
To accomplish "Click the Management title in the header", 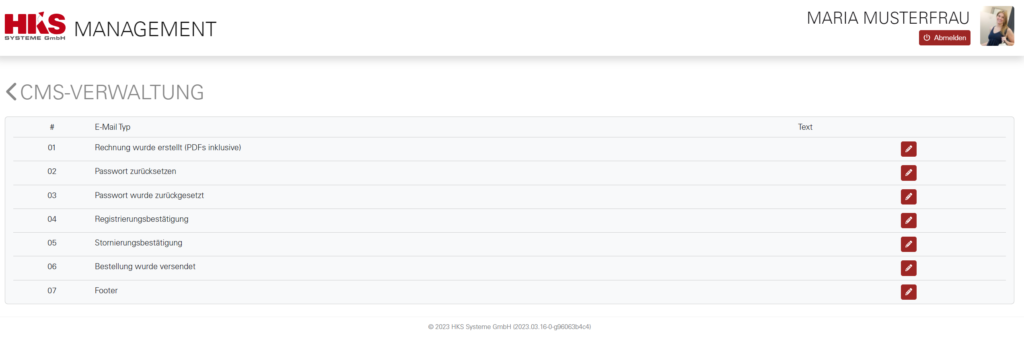I will 145,29.
